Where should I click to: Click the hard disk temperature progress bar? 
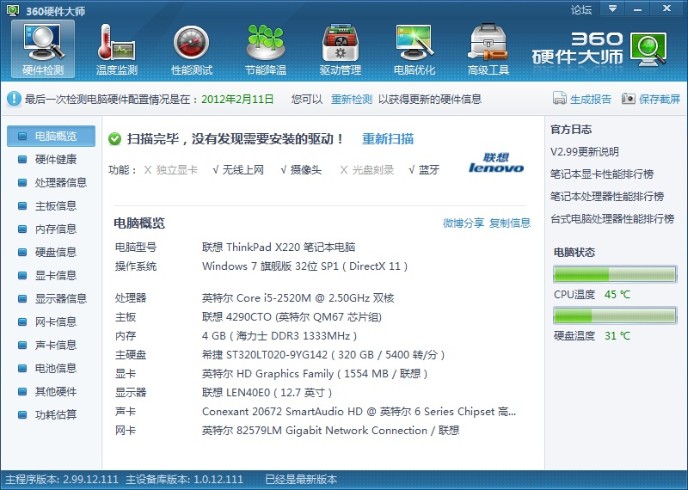click(x=615, y=315)
